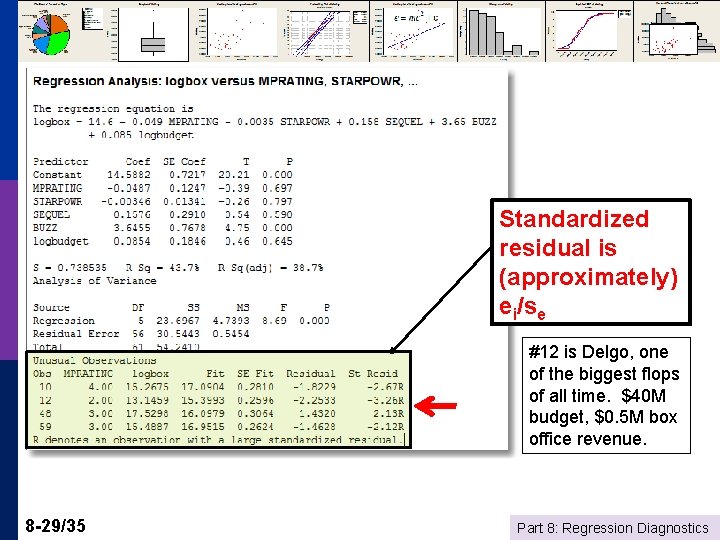Click the 'SE Coef' column header
This screenshot has height=540, width=720.
click(x=184, y=162)
